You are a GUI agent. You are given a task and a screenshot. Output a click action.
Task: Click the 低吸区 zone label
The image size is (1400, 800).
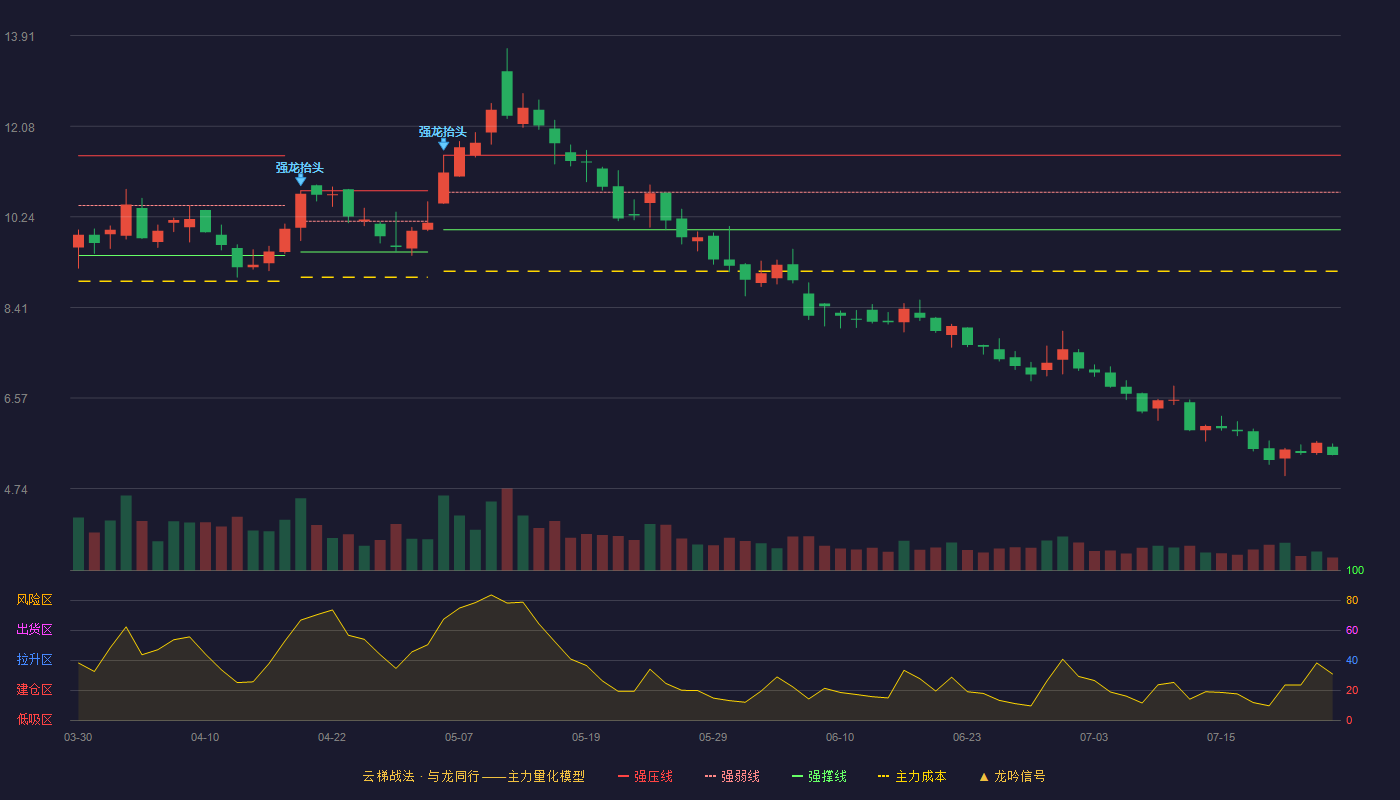point(34,719)
